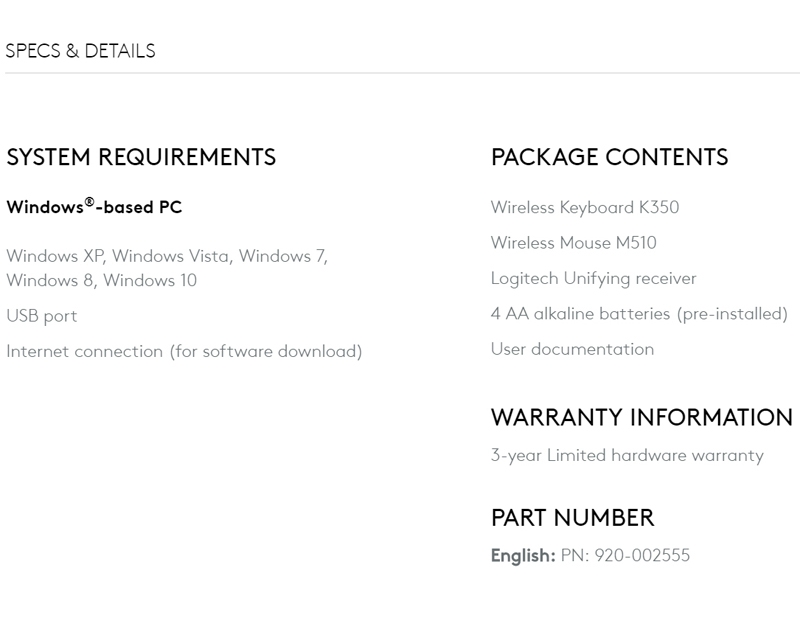Select the SYSTEM REQUIREMENTS heading

tap(141, 157)
